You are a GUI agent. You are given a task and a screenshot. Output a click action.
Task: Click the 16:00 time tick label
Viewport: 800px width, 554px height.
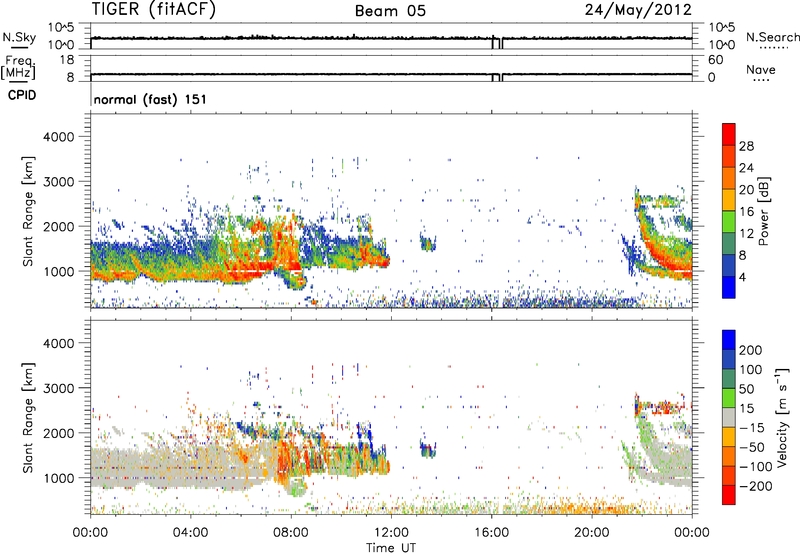[x=491, y=533]
